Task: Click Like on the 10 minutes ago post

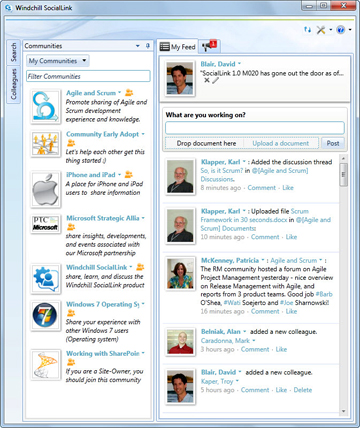Action: (291, 237)
